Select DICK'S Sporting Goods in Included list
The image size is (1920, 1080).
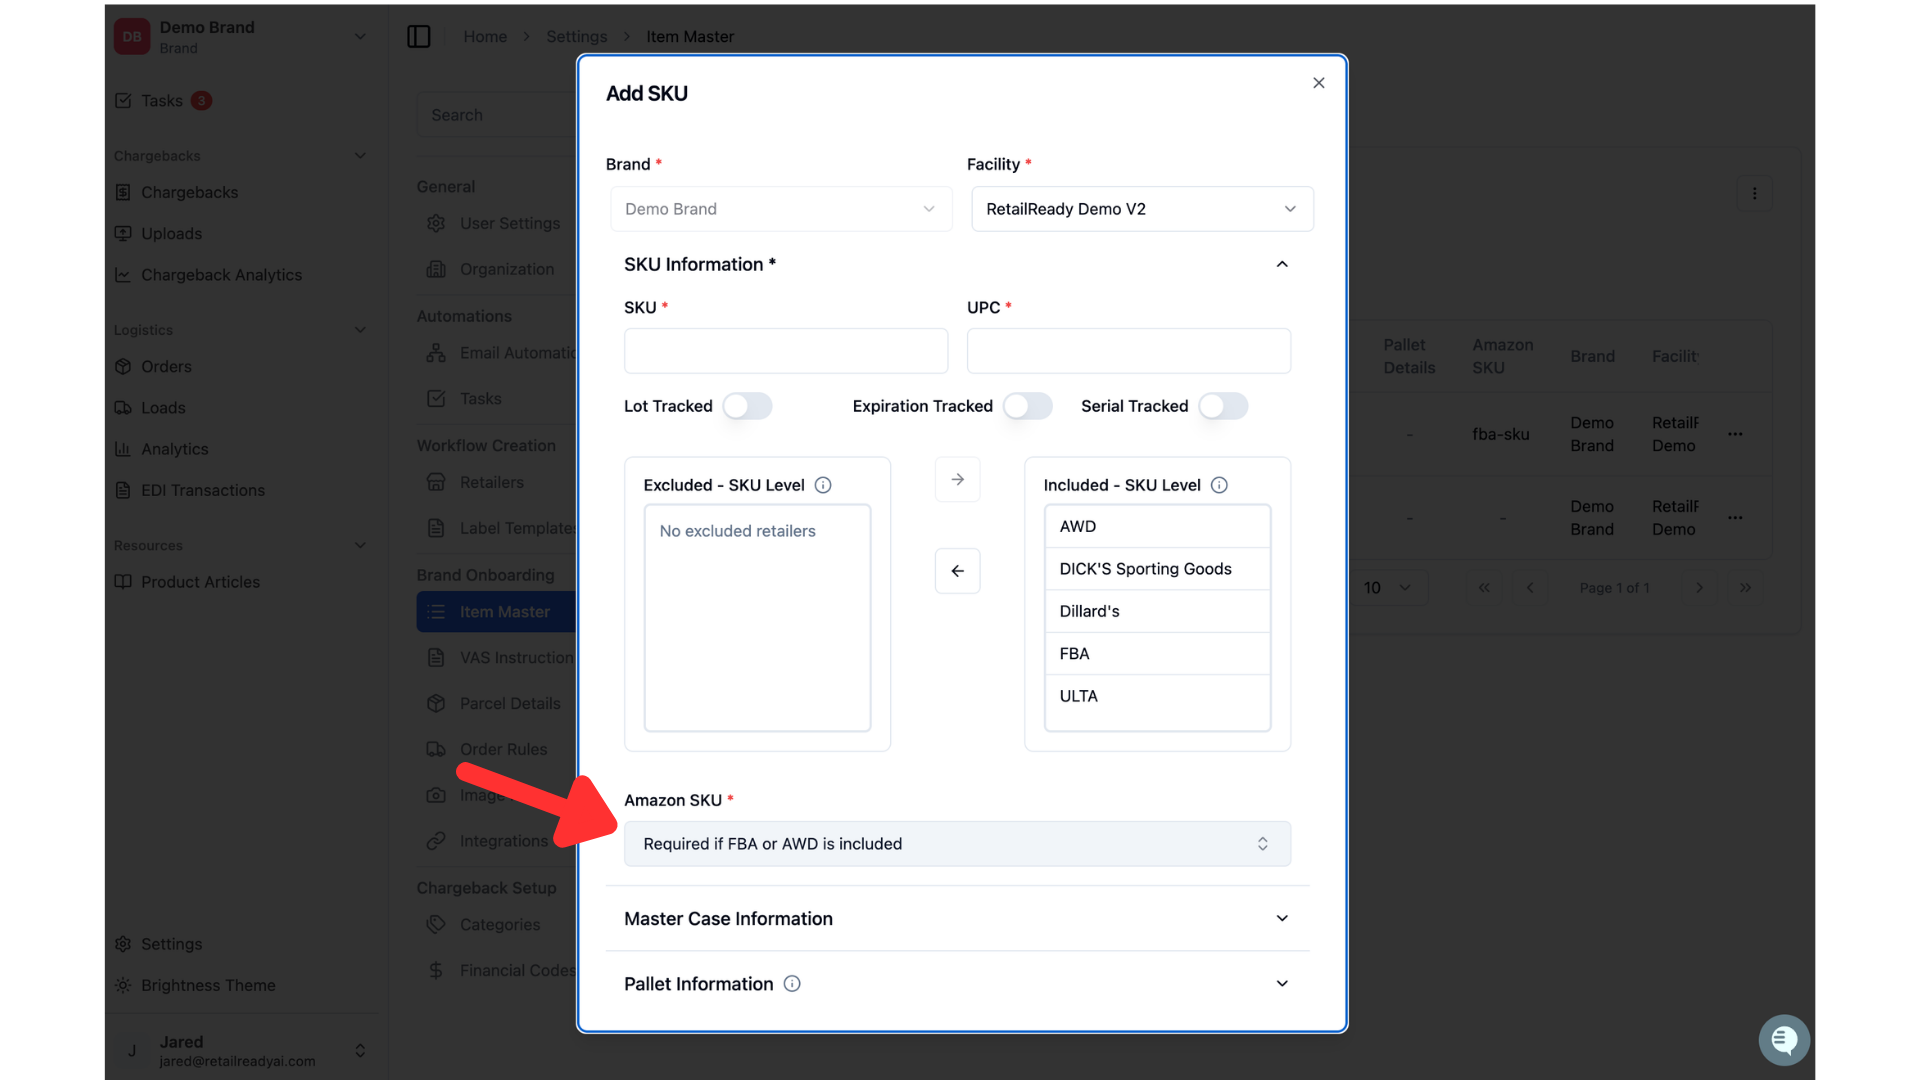[1157, 569]
